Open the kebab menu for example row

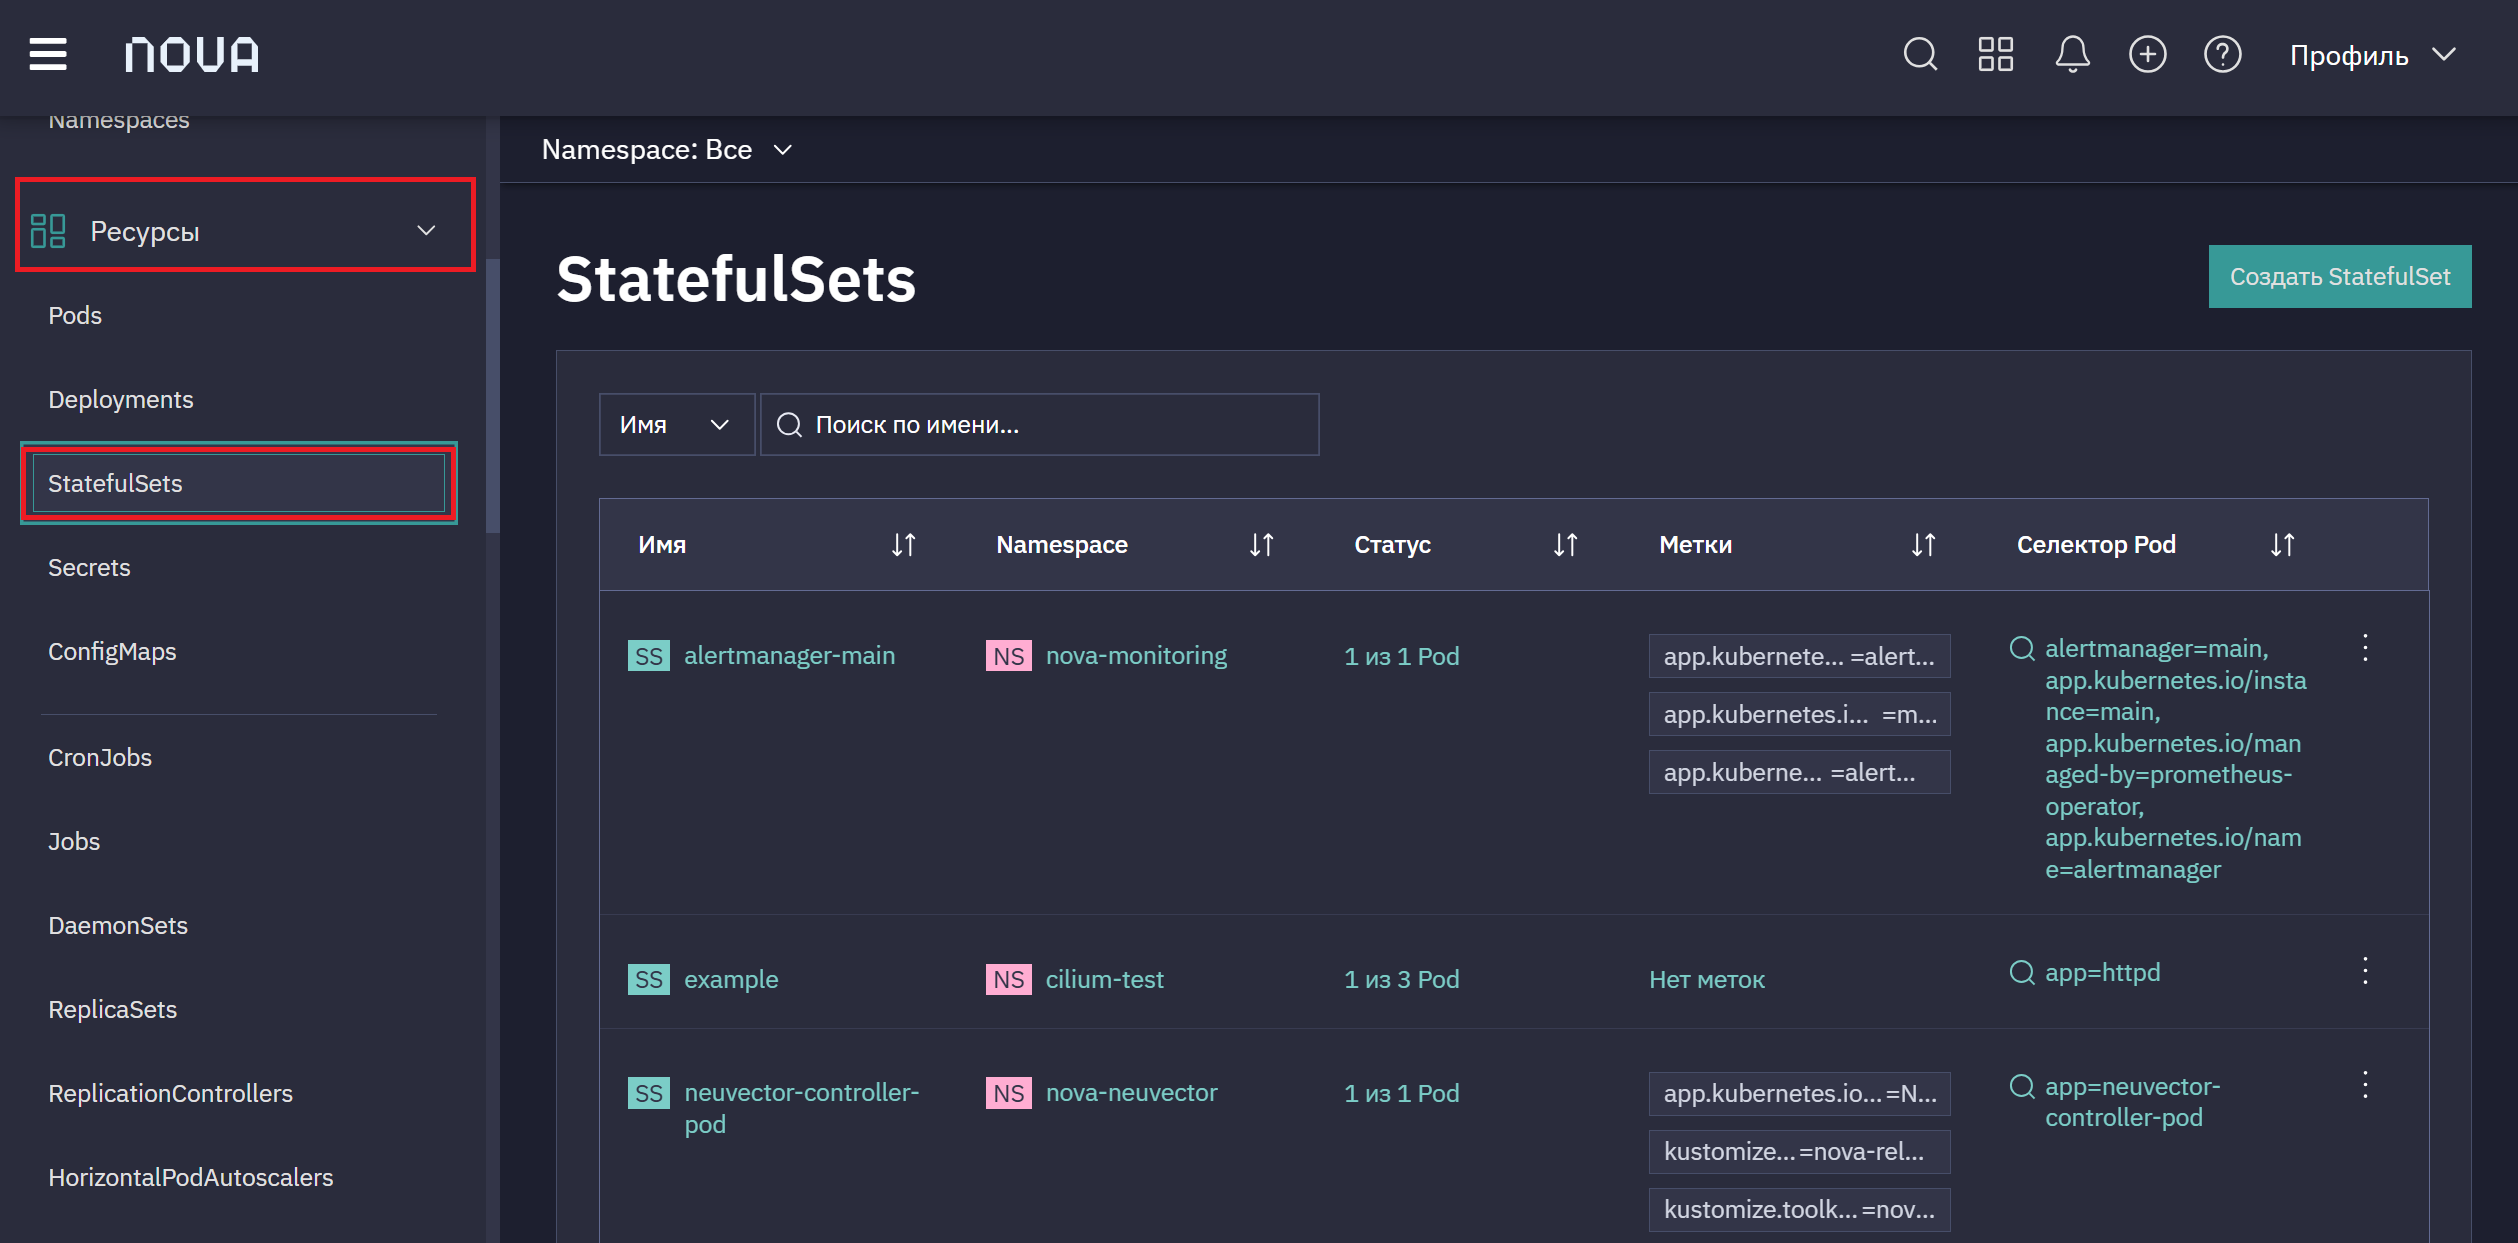pyautogui.click(x=2365, y=970)
